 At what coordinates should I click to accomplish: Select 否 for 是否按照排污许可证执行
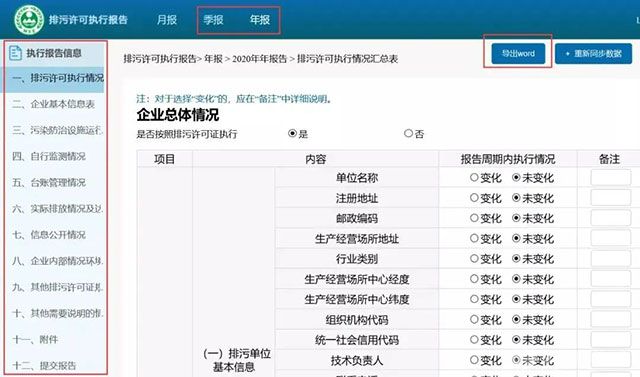pos(408,133)
